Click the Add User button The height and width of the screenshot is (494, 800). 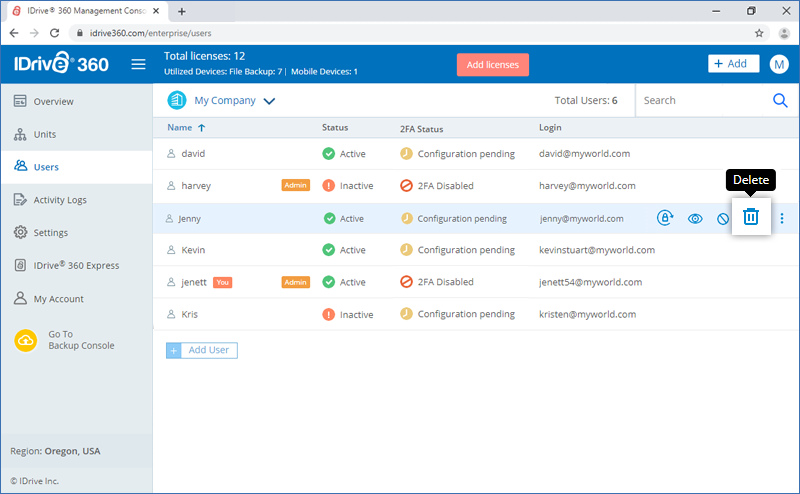[202, 350]
